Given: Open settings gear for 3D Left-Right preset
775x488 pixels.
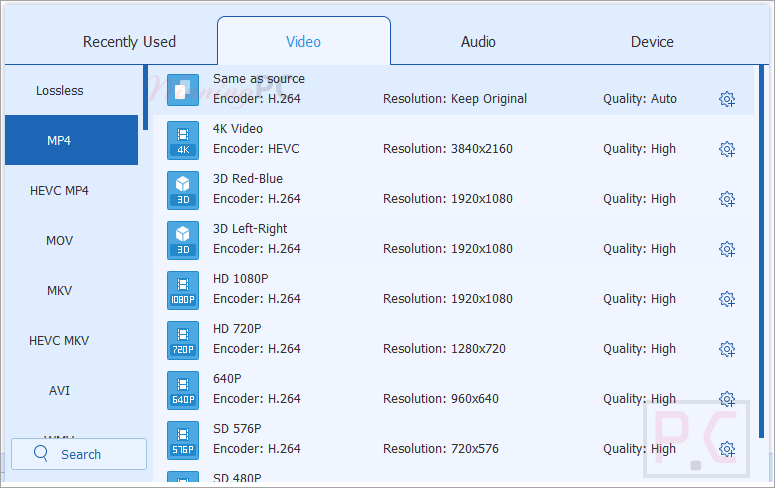Looking at the screenshot, I should tap(727, 249).
